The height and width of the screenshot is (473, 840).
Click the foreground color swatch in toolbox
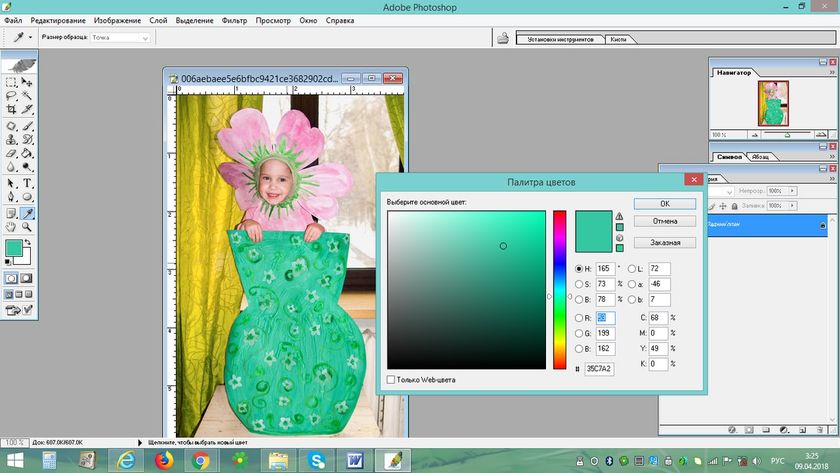coord(13,248)
